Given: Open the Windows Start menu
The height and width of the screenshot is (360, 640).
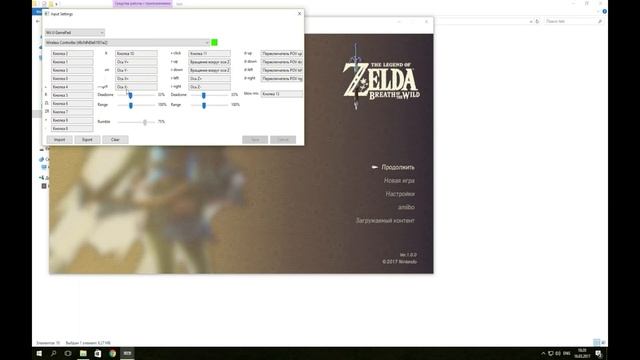Looking at the screenshot, I should [x=39, y=353].
